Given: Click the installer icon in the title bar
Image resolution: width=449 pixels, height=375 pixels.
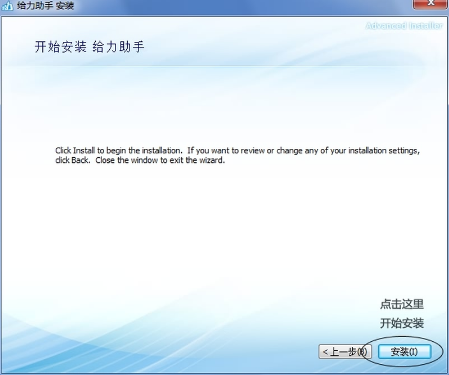Looking at the screenshot, I should (7, 6).
